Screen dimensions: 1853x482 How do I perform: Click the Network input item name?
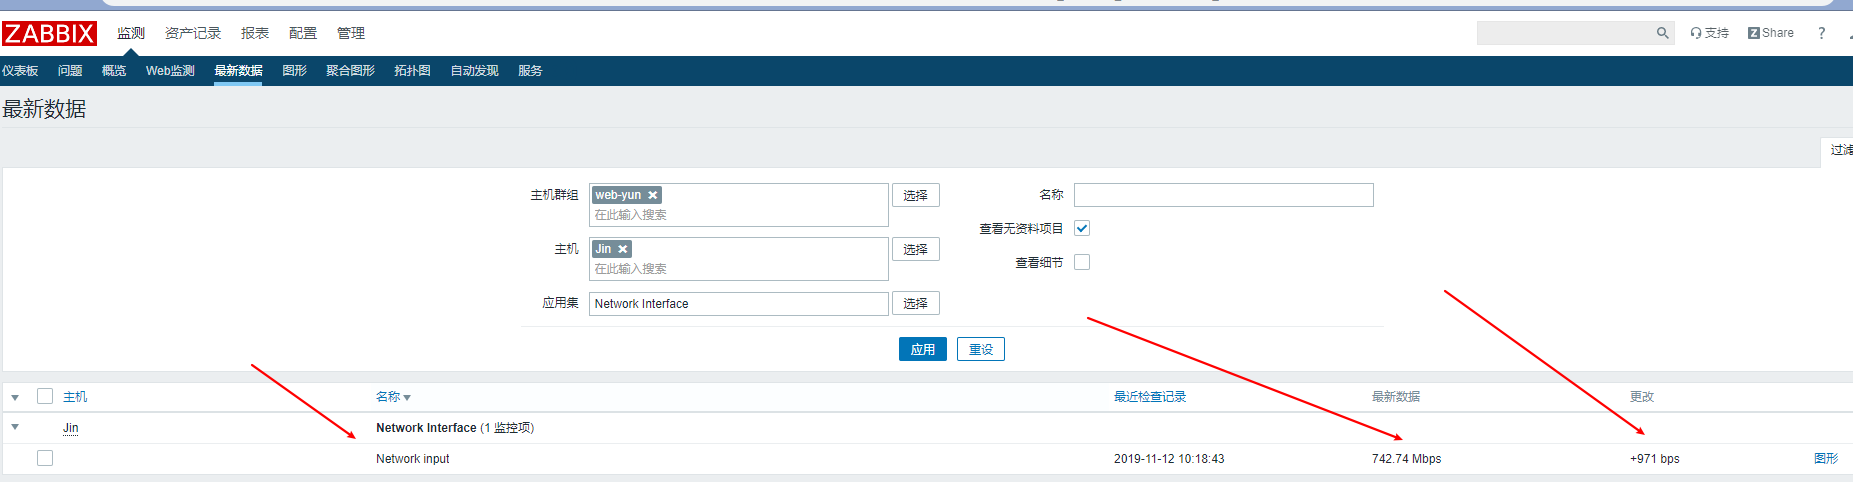(x=413, y=459)
